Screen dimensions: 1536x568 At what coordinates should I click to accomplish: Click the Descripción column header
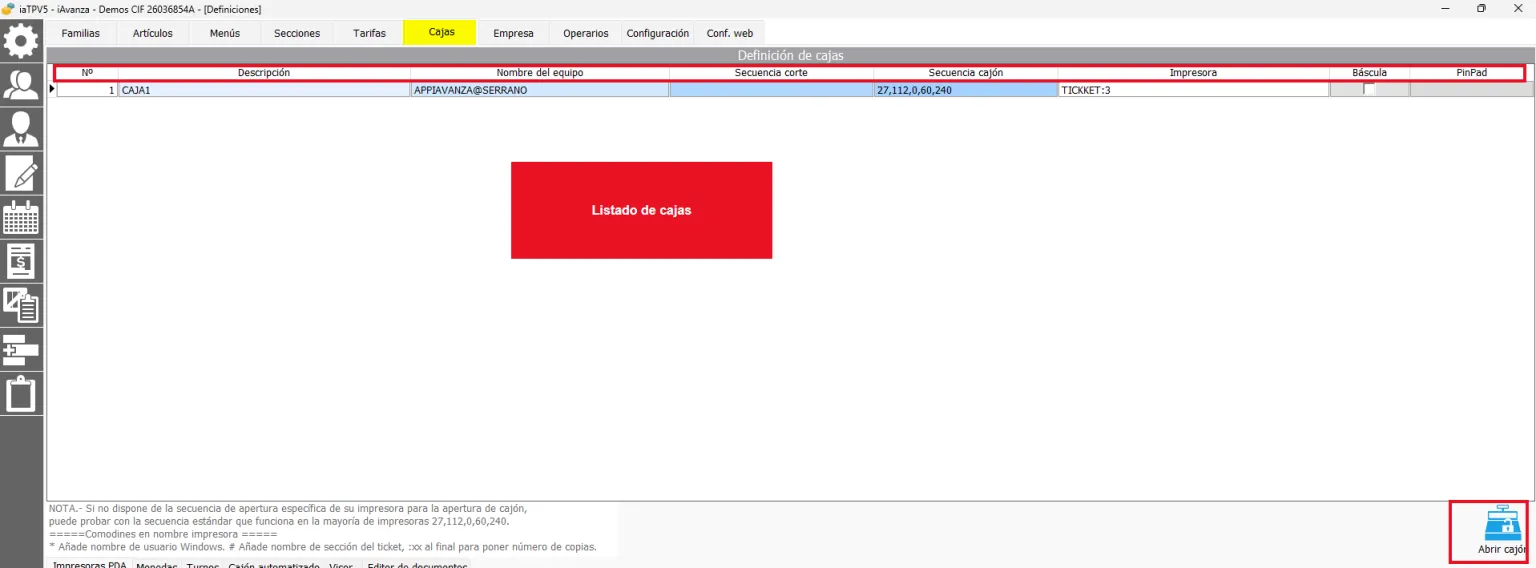coord(264,73)
